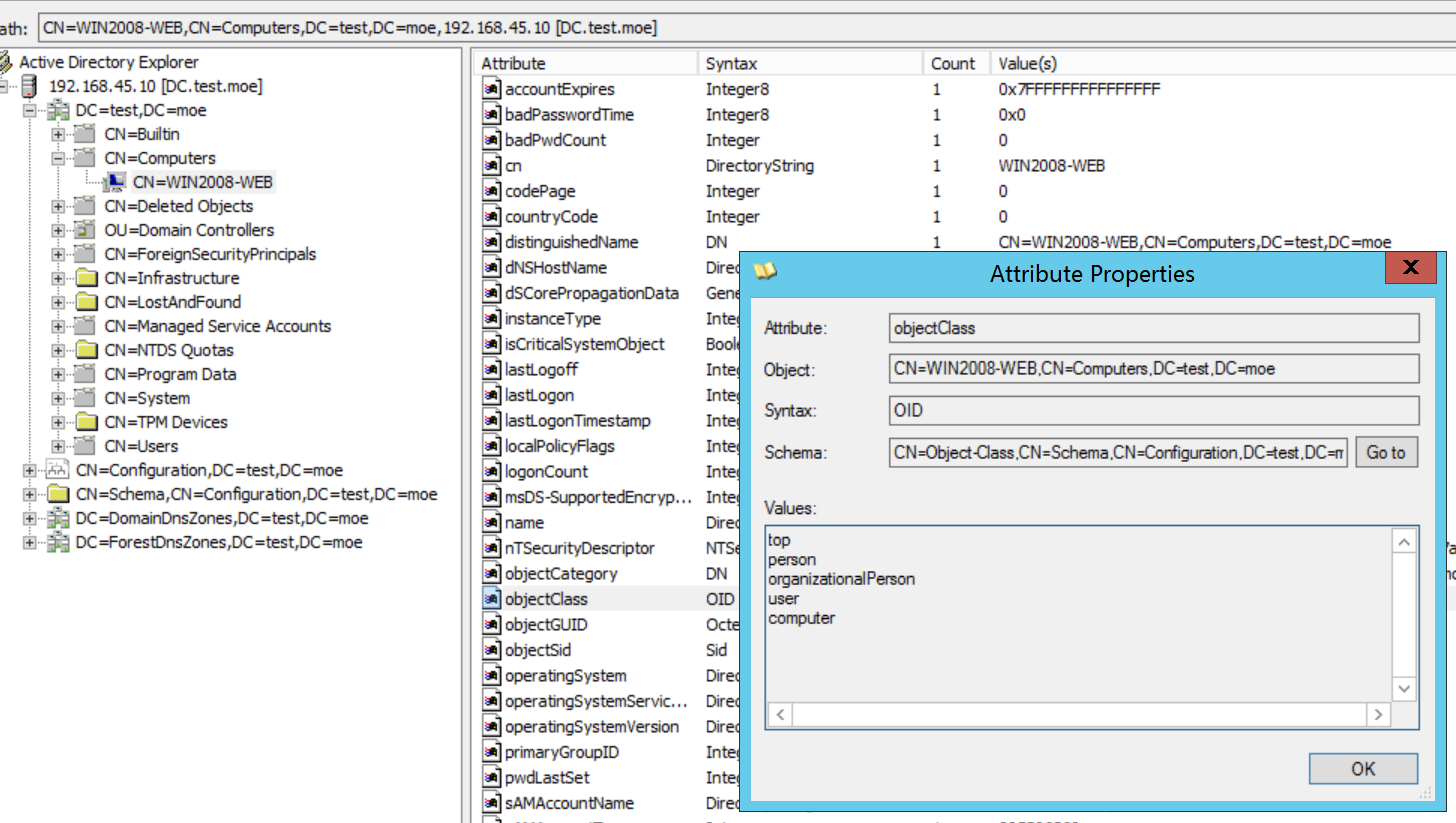This screenshot has height=823, width=1456.
Task: Click the TPM Devices folder icon
Action: coord(88,422)
